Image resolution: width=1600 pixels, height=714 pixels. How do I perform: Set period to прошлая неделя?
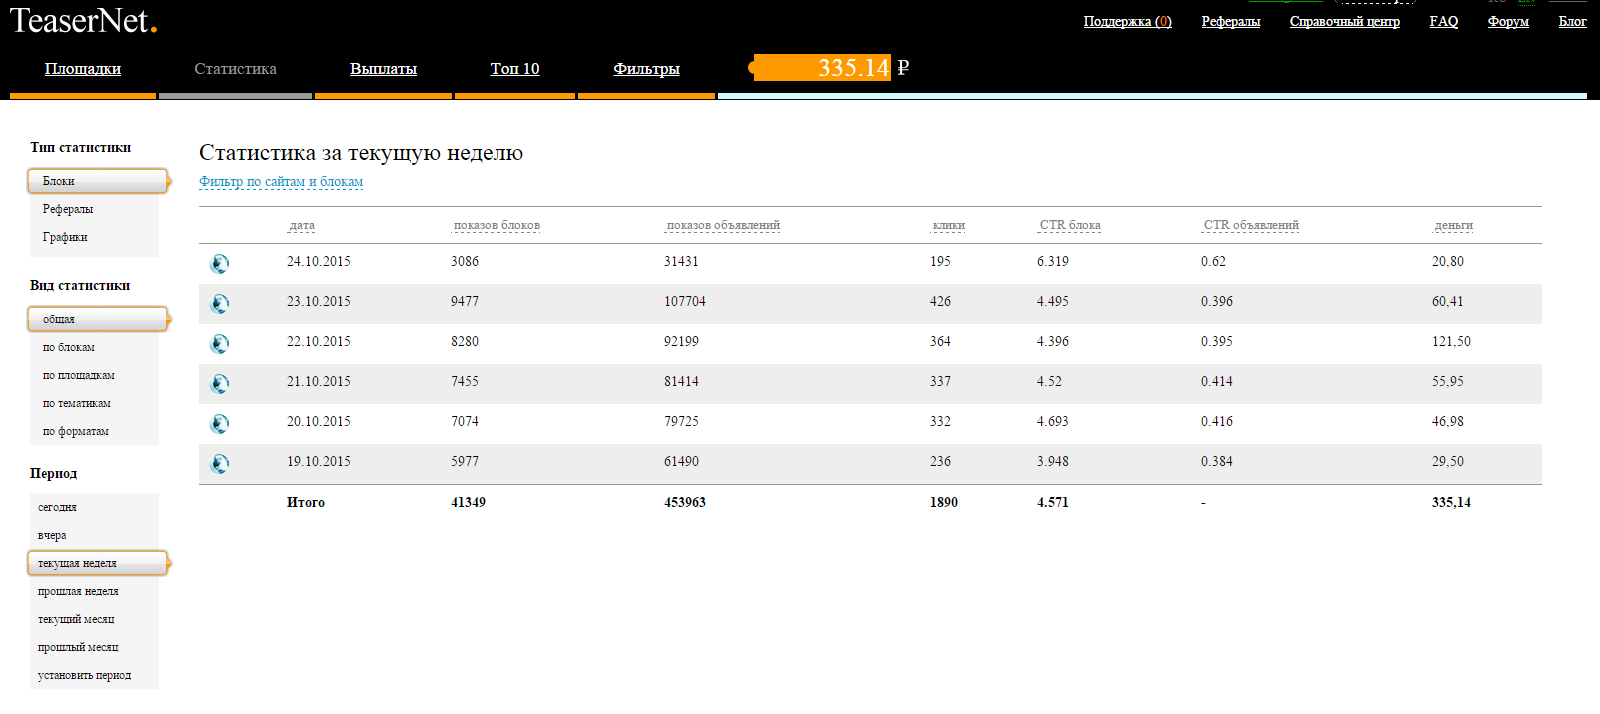coord(78,591)
